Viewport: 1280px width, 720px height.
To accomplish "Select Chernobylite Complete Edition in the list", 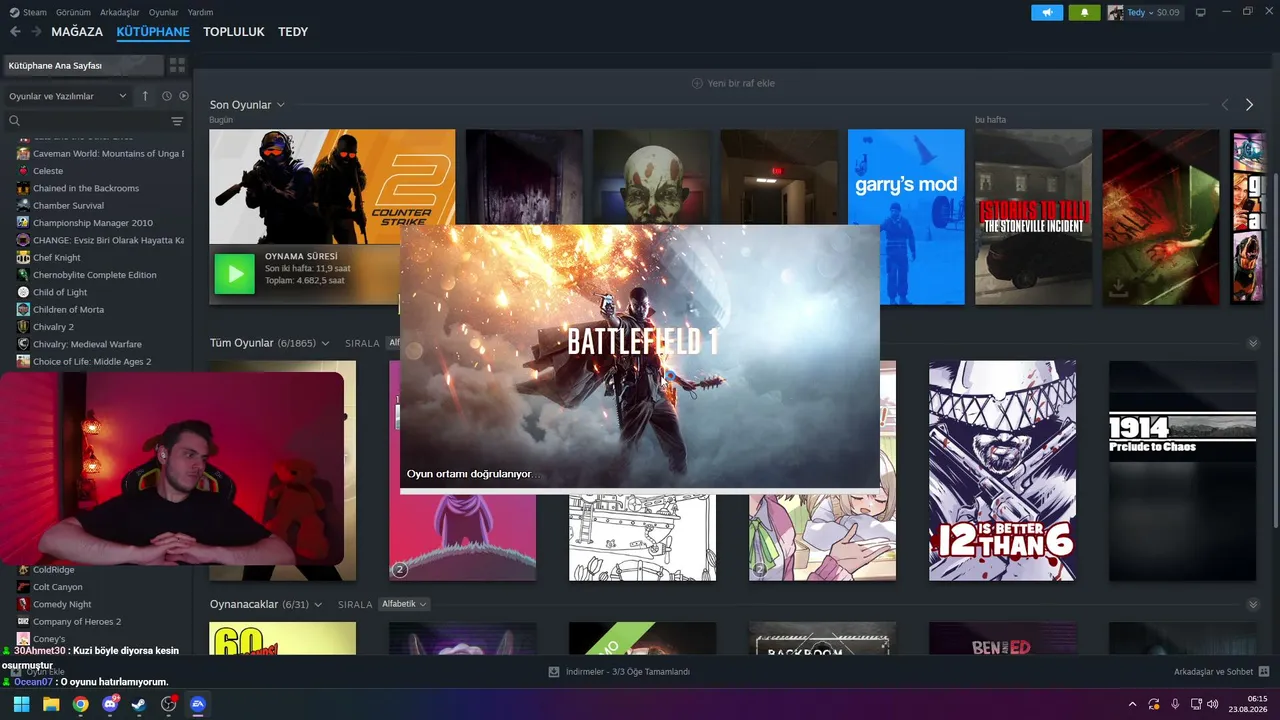I will (x=96, y=275).
